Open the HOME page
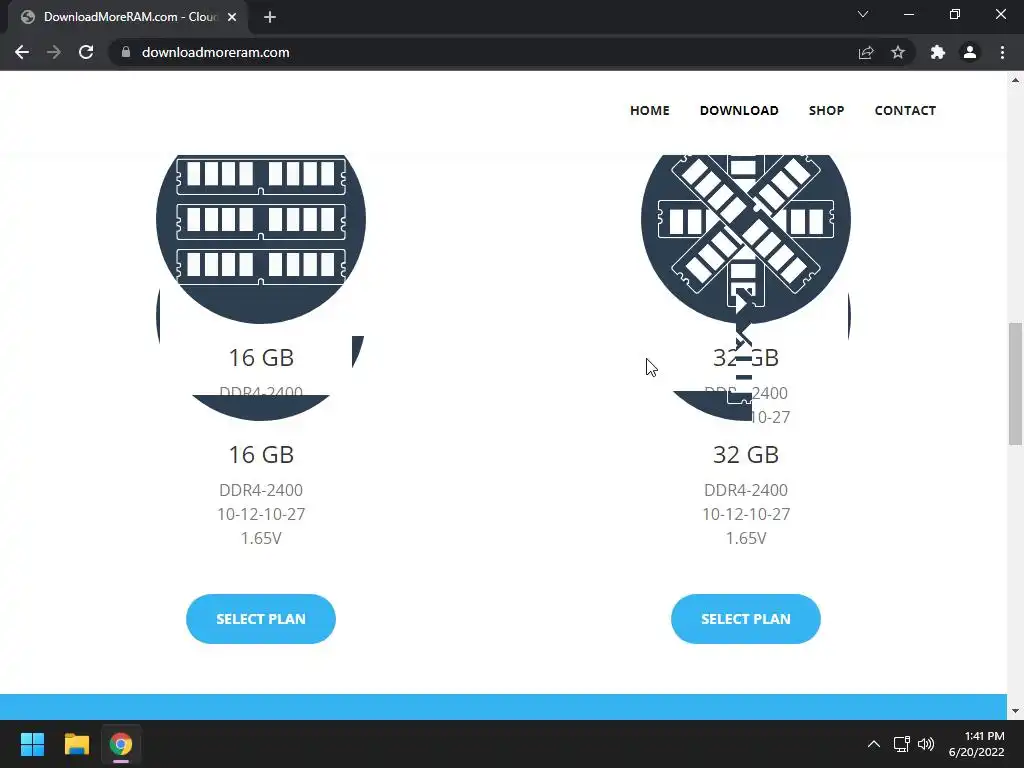Image resolution: width=1024 pixels, height=768 pixels. (x=650, y=110)
